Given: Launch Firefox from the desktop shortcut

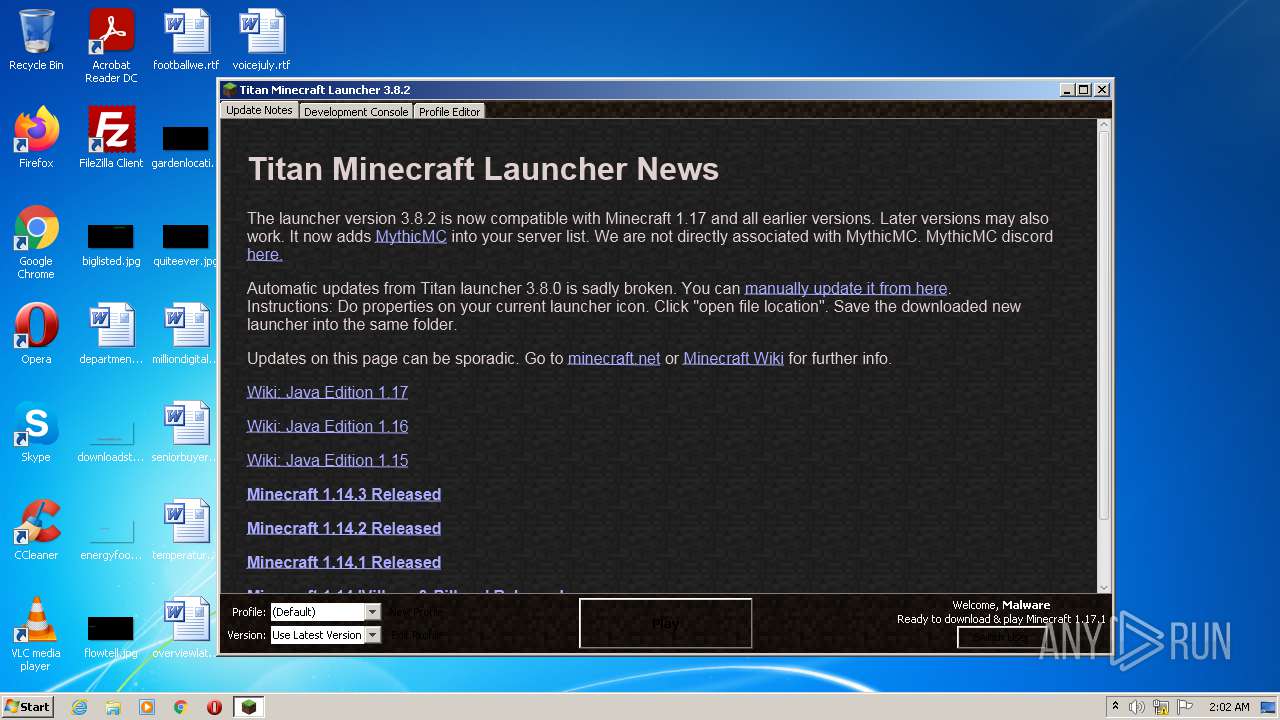Looking at the screenshot, I should click(36, 138).
